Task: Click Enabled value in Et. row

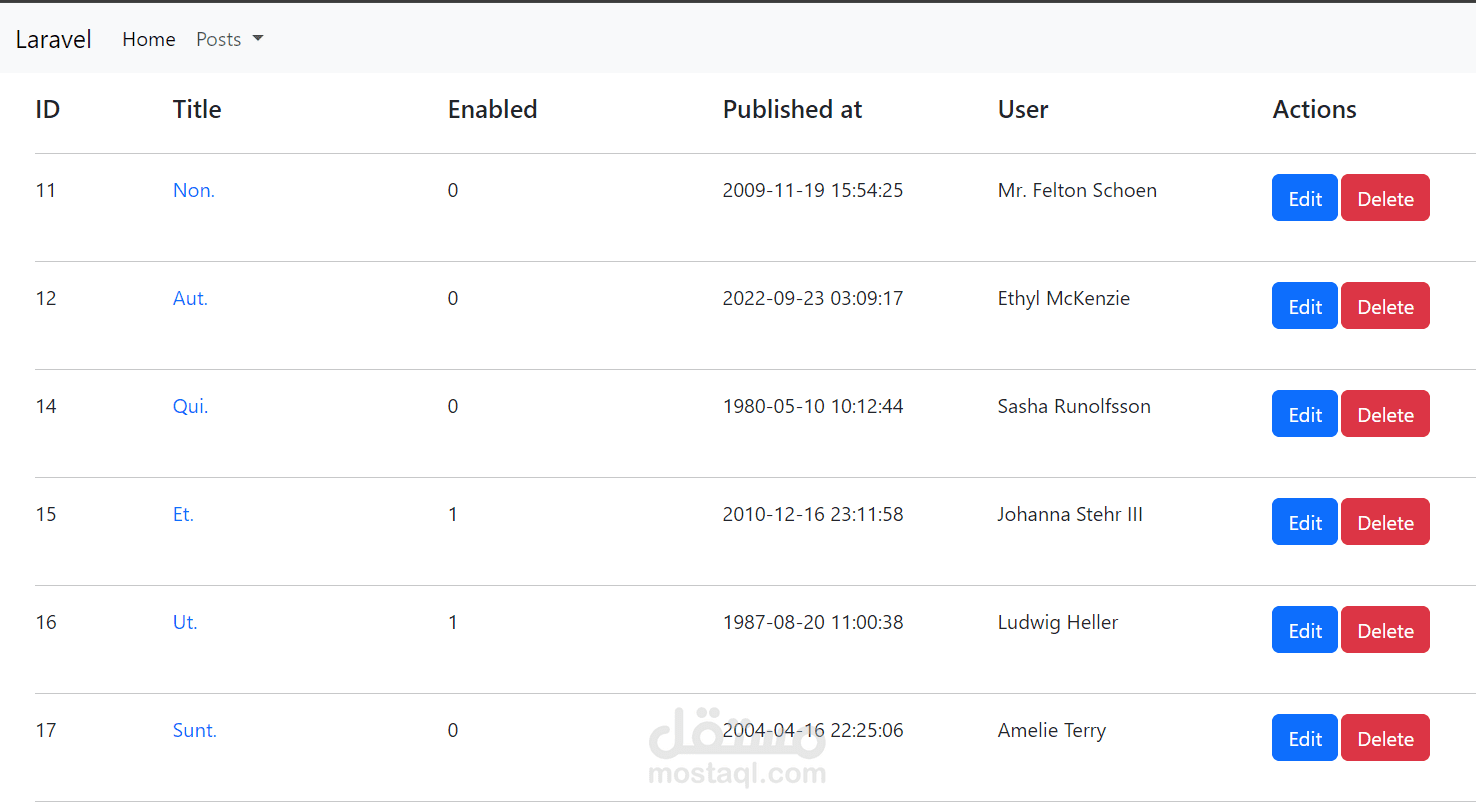Action: (x=453, y=514)
